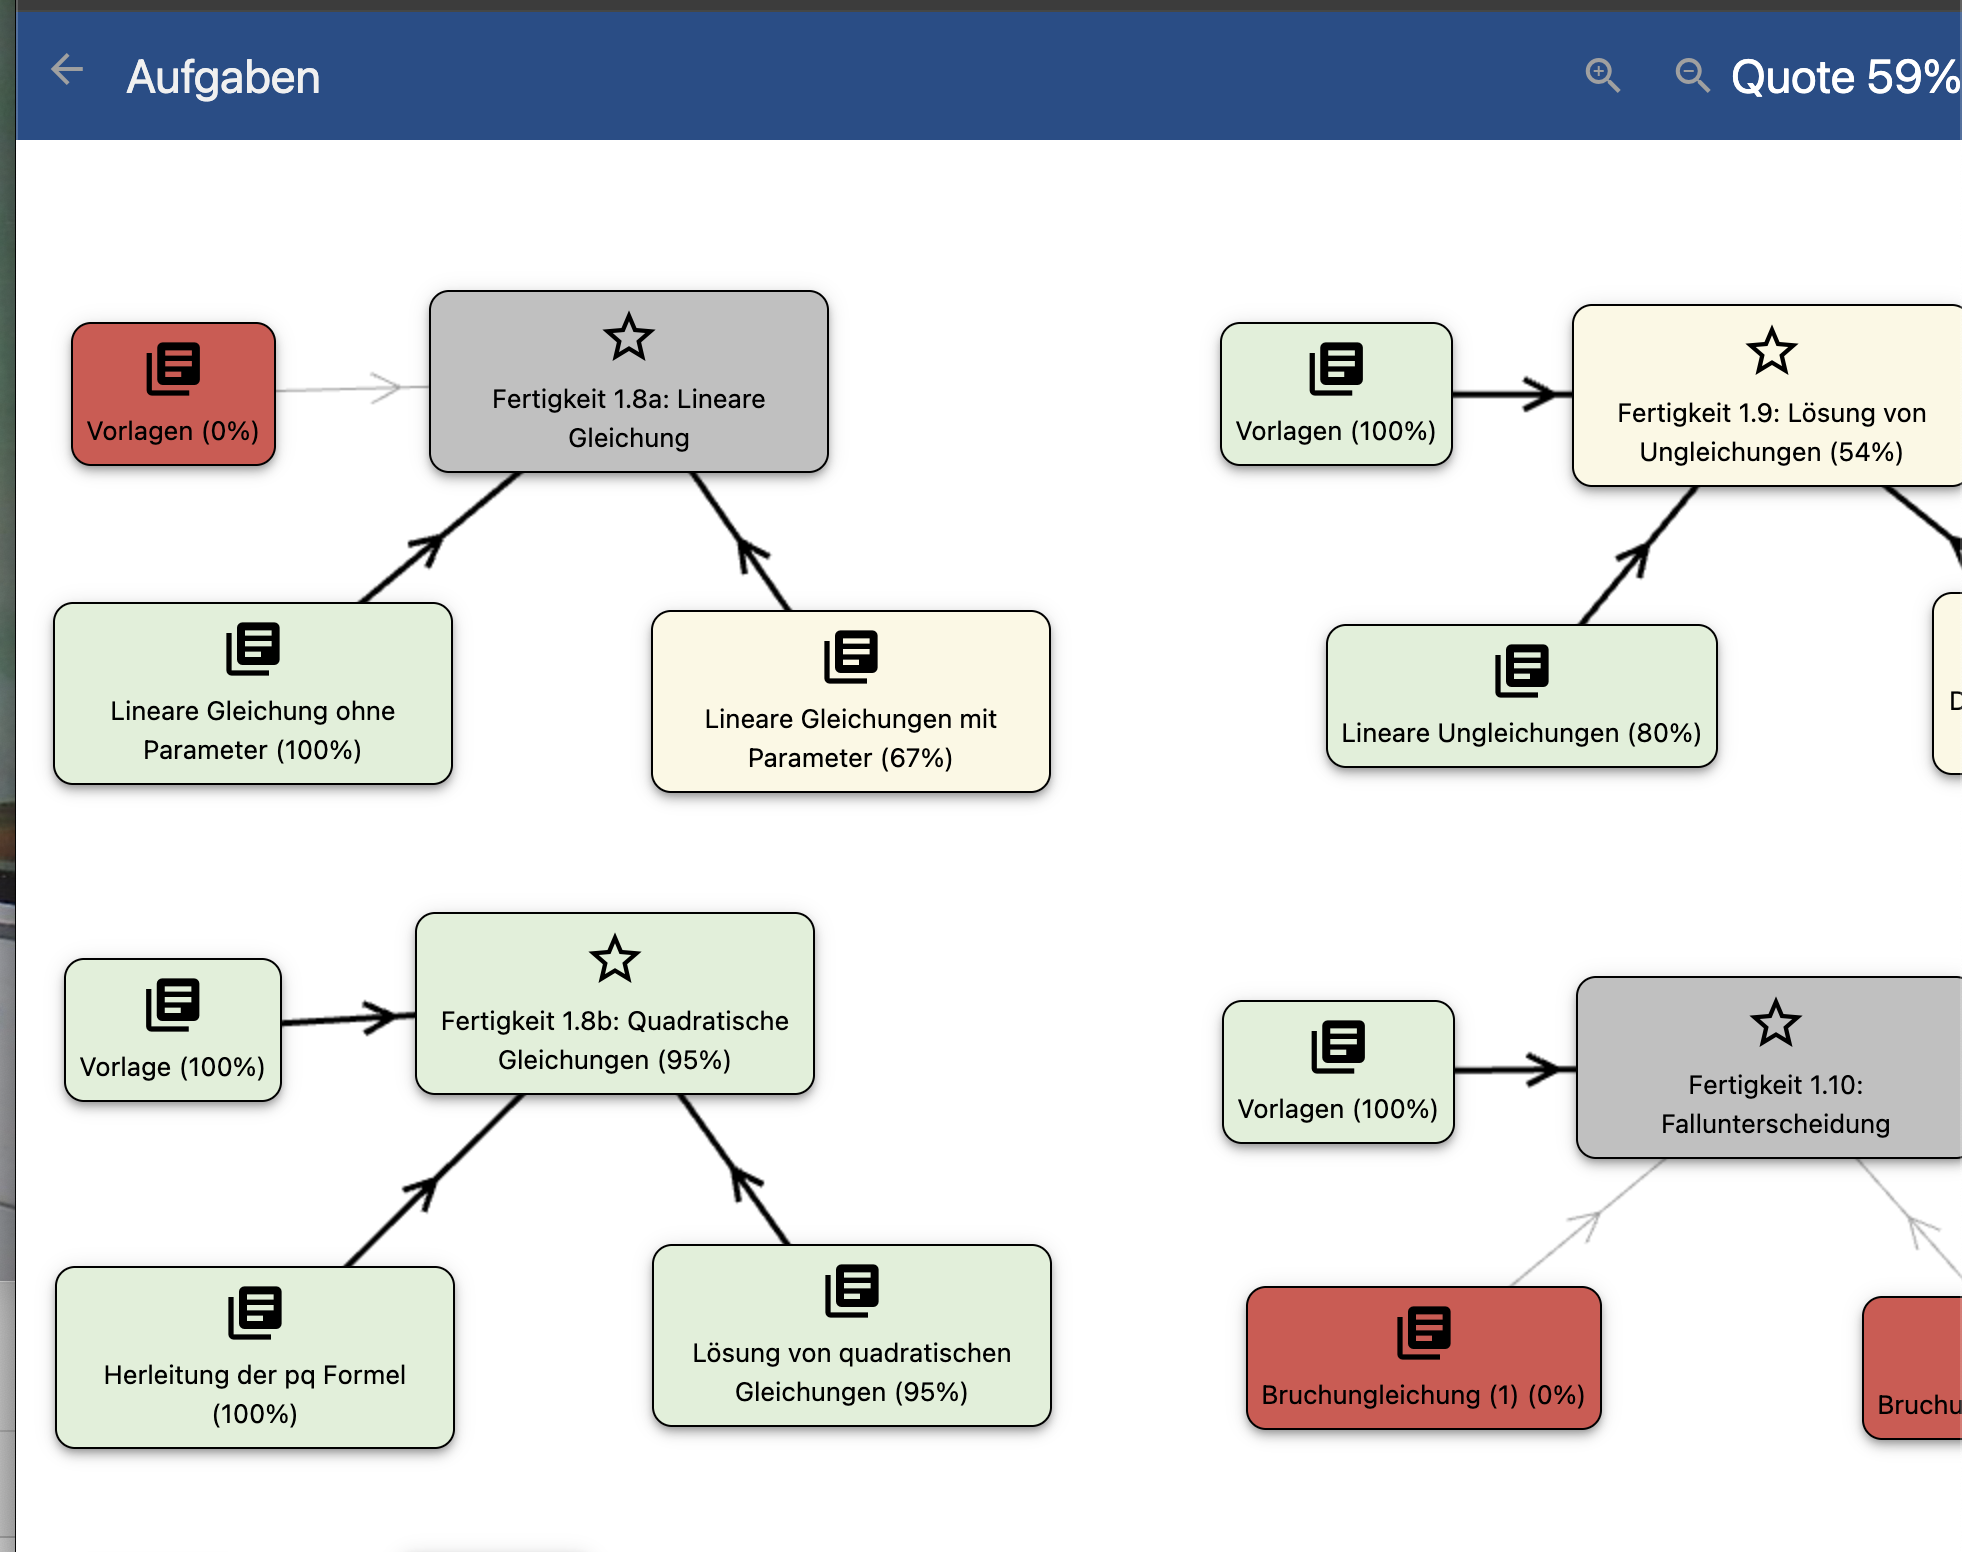This screenshot has width=1962, height=1552.
Task: Click the zoom out magnifier icon
Action: tap(1692, 75)
